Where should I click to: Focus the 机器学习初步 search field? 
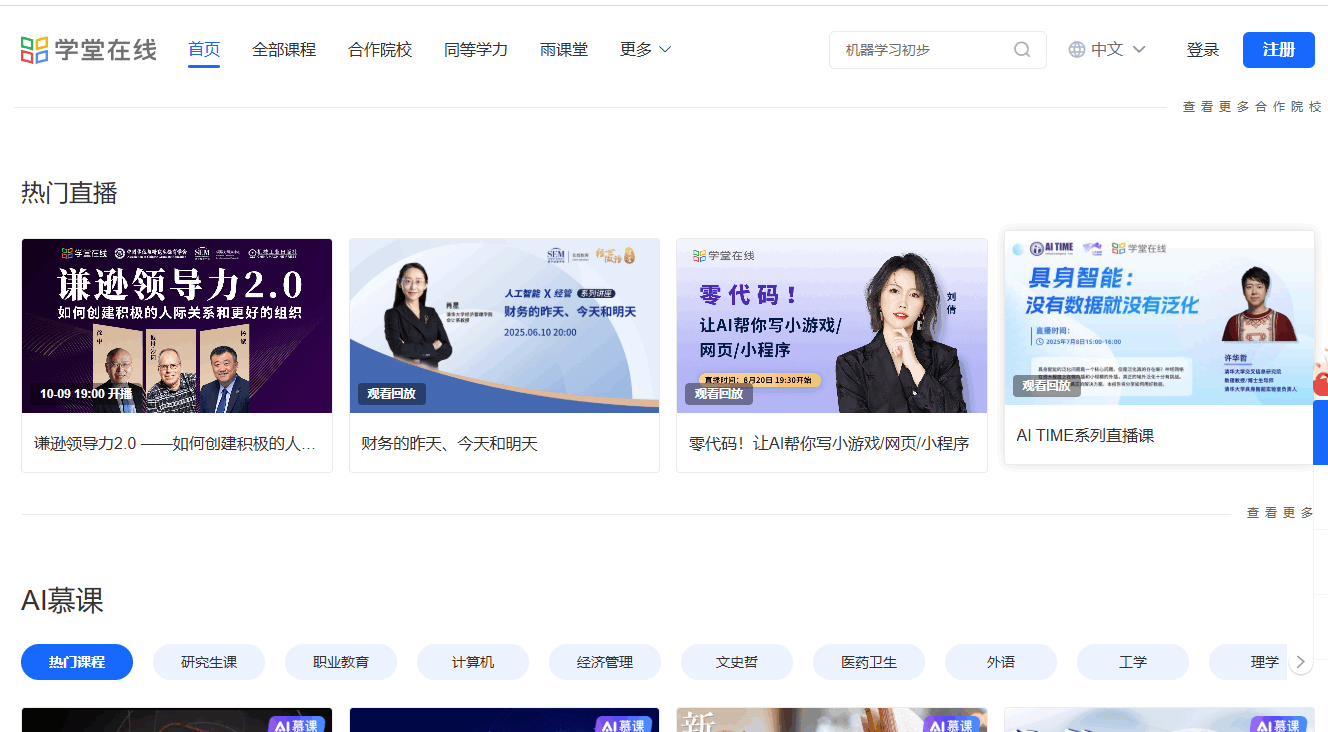(920, 50)
